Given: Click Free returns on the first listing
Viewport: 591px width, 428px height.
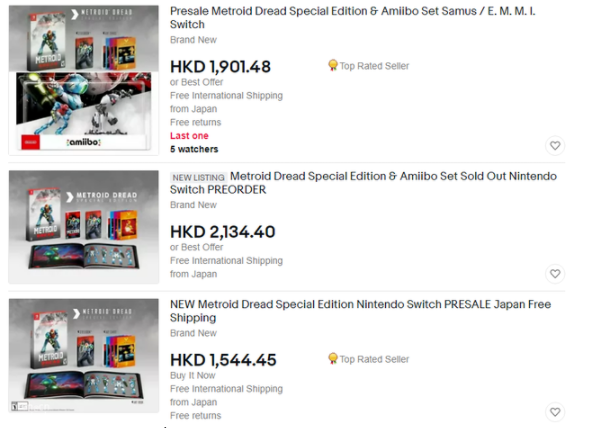Looking at the screenshot, I should tap(196, 122).
